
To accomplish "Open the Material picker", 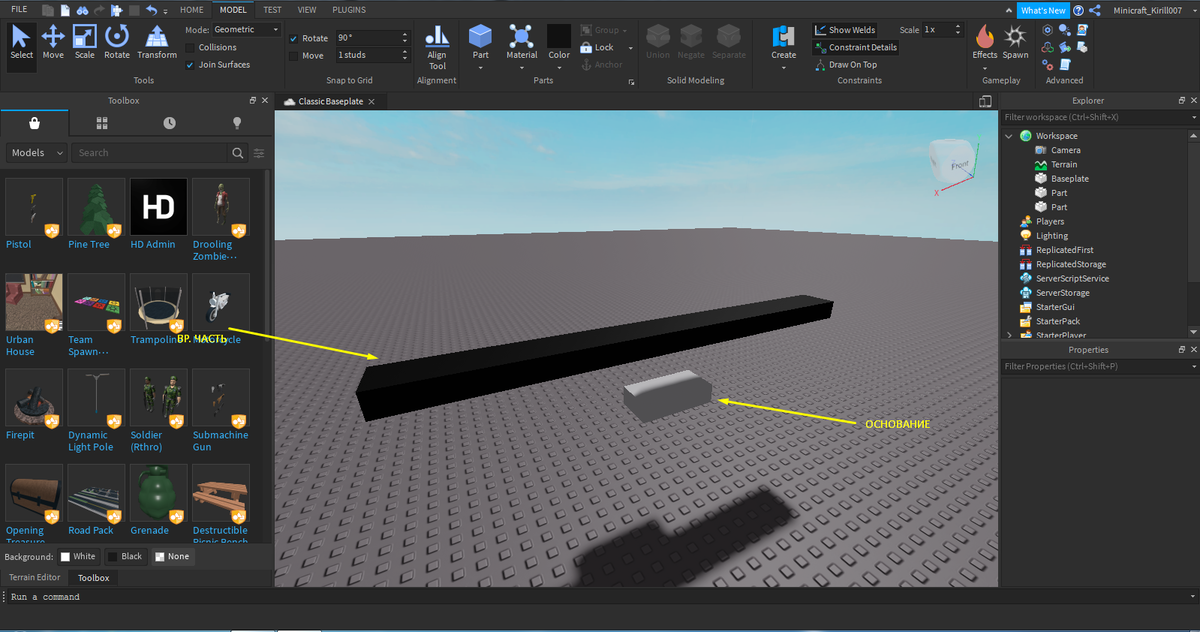I will (521, 42).
